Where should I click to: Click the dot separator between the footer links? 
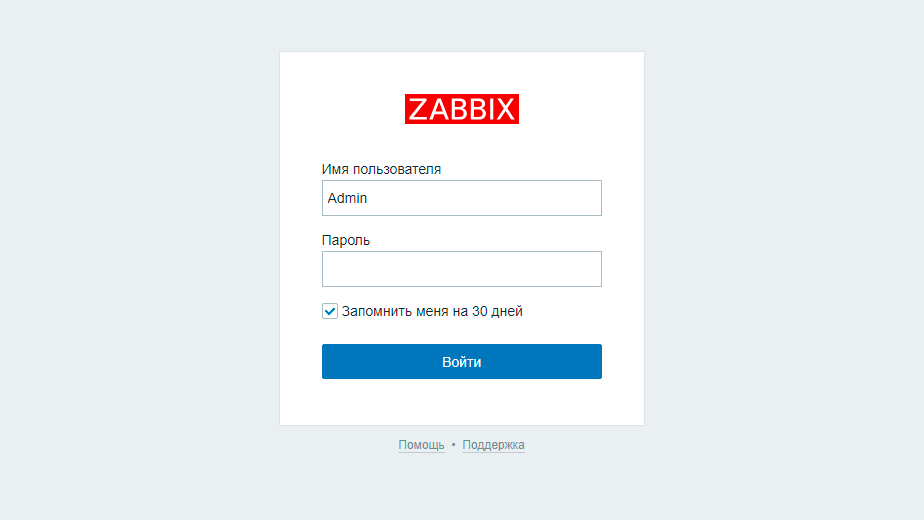[x=453, y=445]
